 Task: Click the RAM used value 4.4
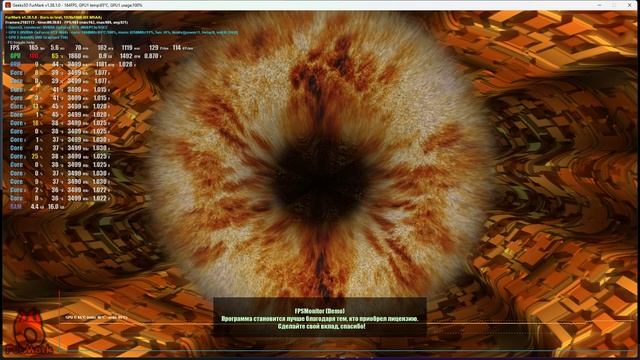point(34,207)
